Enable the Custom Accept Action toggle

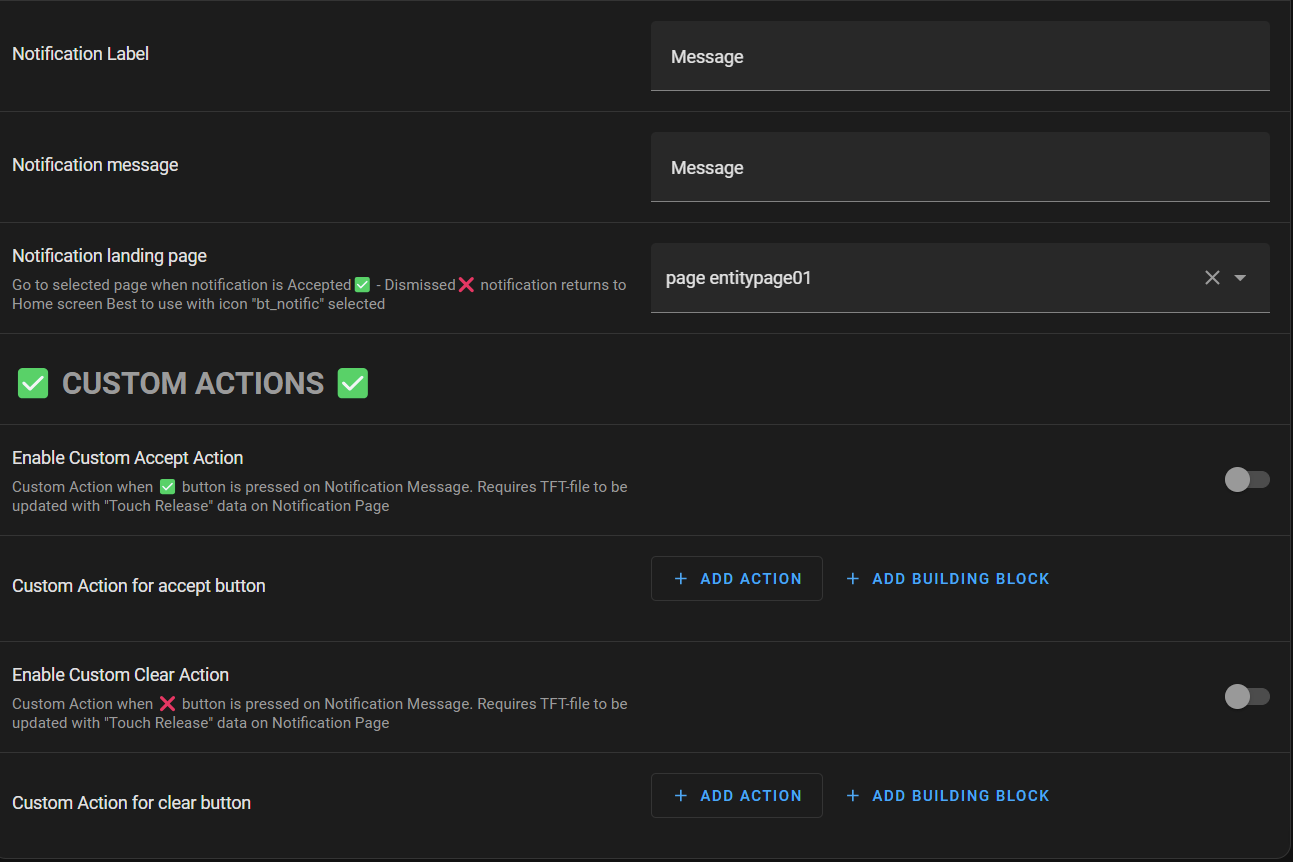(1246, 479)
